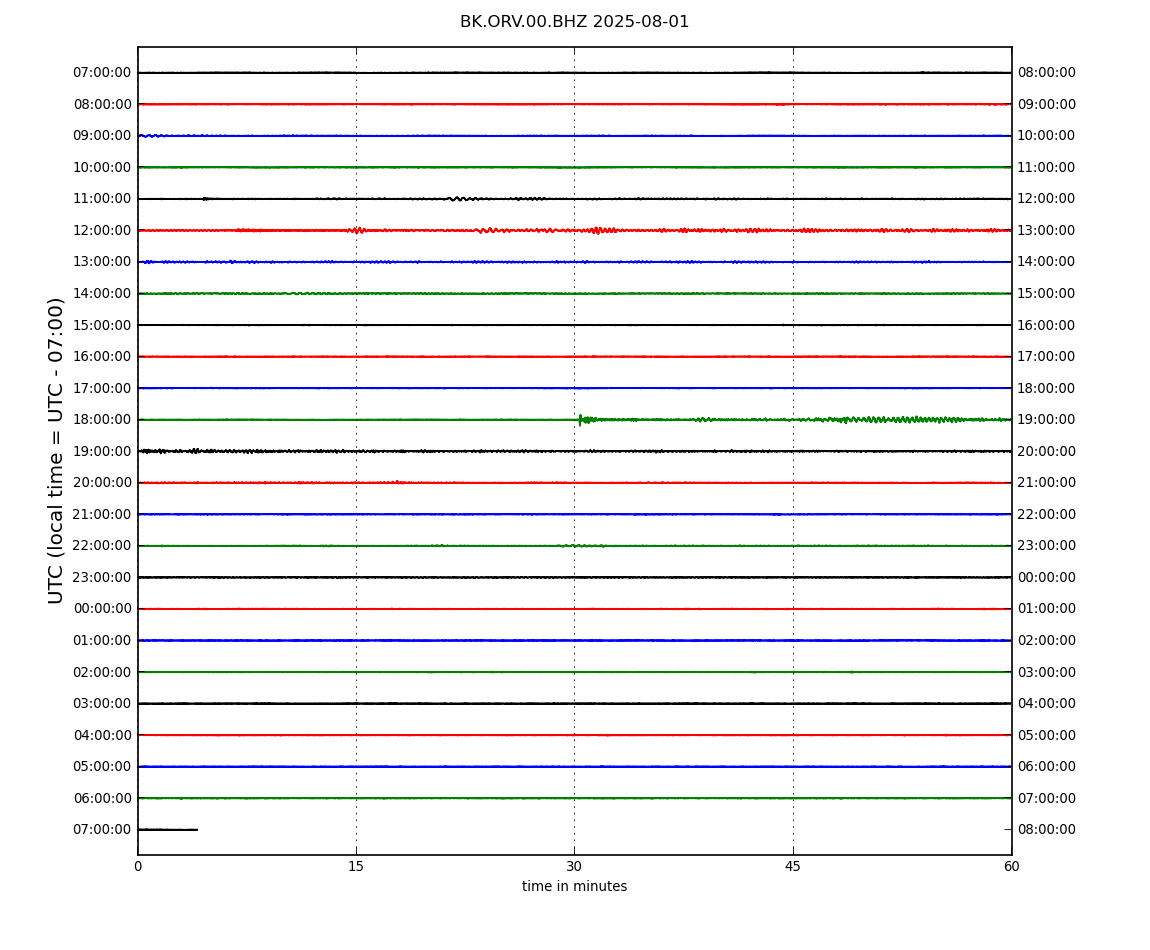Click the left-axis UTC label 16:00:00

[x=102, y=357]
